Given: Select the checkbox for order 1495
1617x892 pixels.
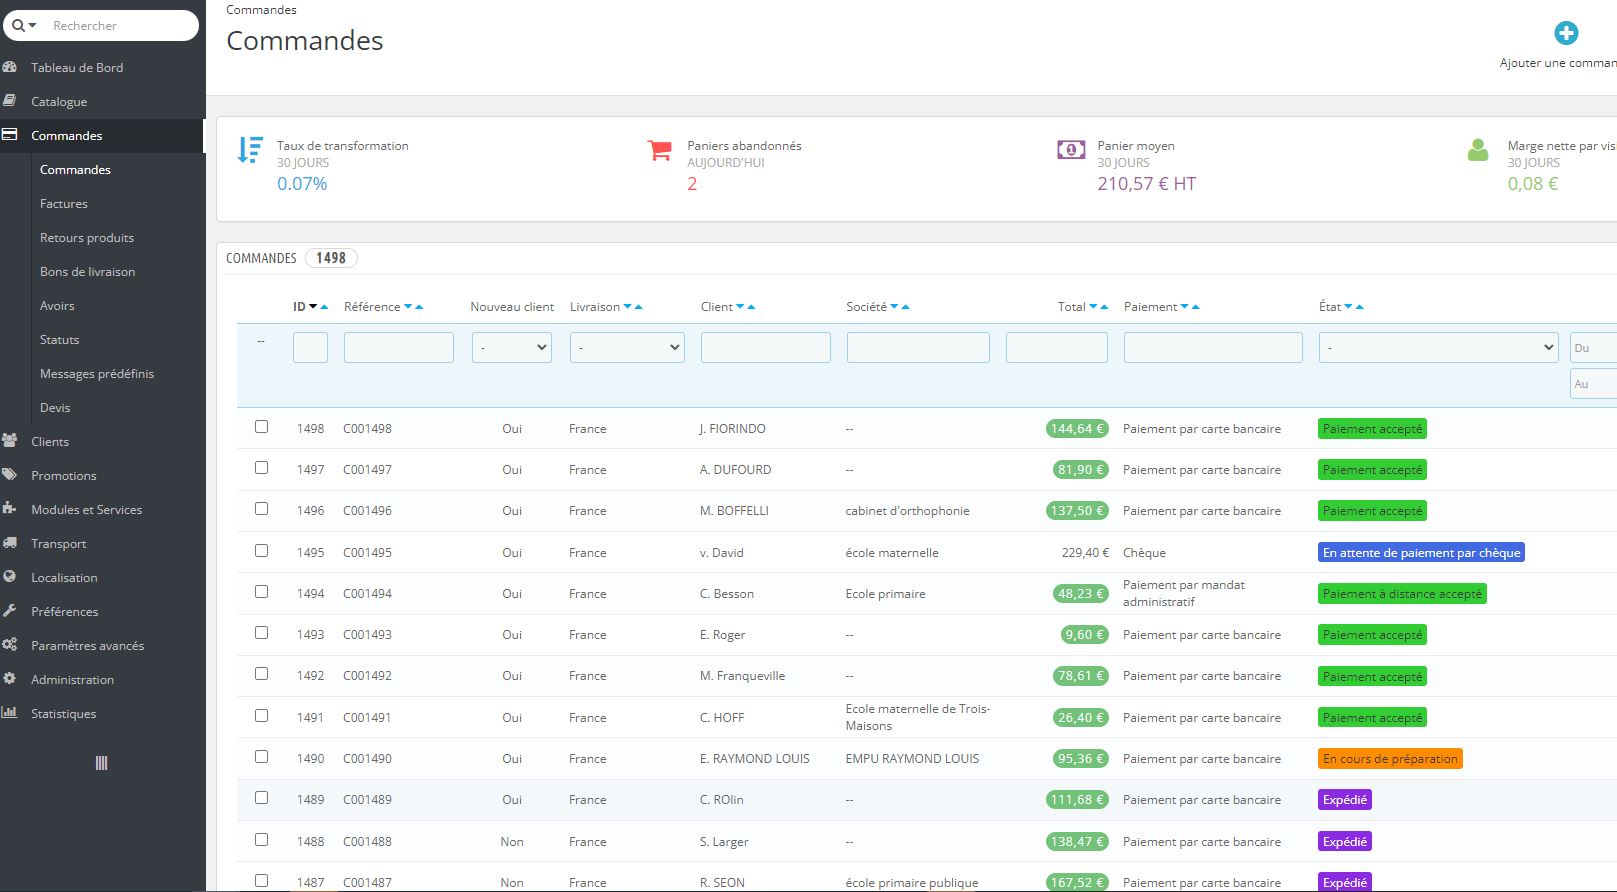Looking at the screenshot, I should (261, 551).
